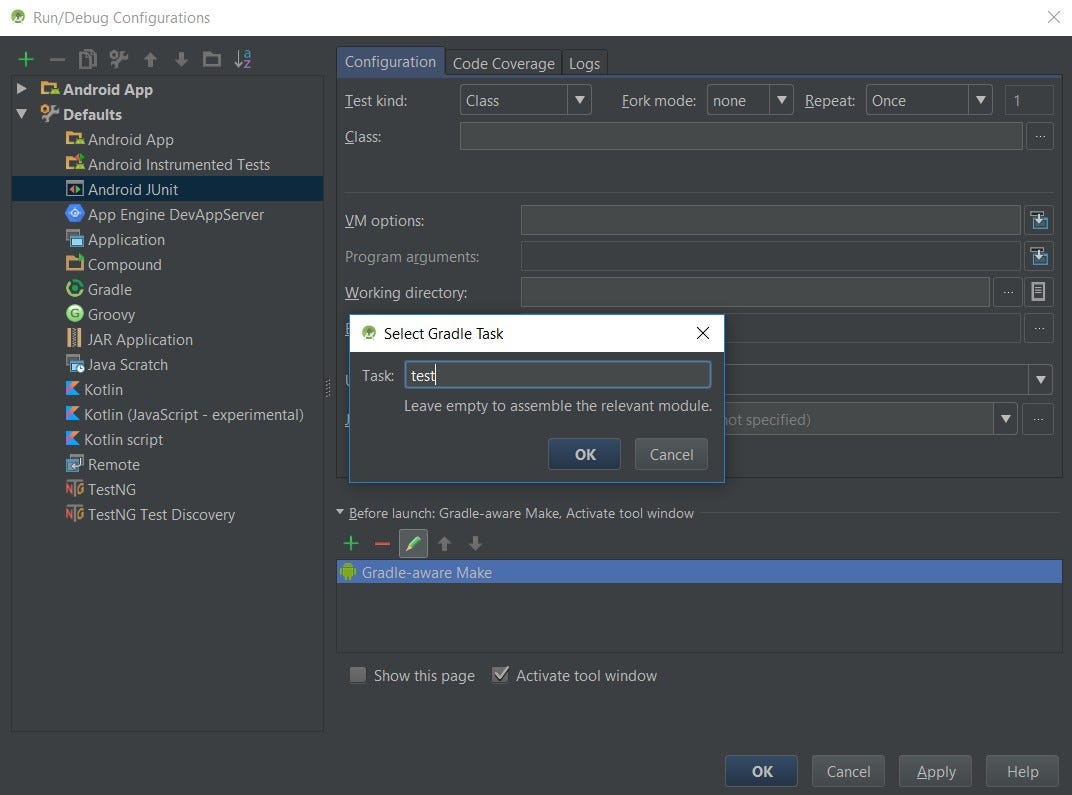Collapse the Defaults tree group

coord(22,113)
